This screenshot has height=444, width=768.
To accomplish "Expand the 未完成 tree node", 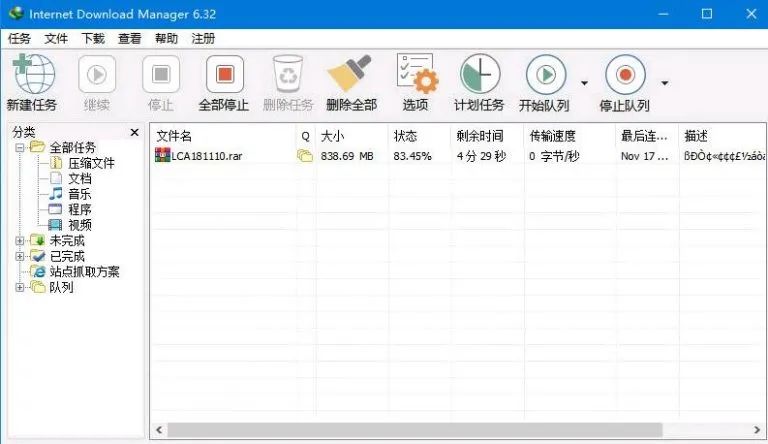I will pos(20,241).
